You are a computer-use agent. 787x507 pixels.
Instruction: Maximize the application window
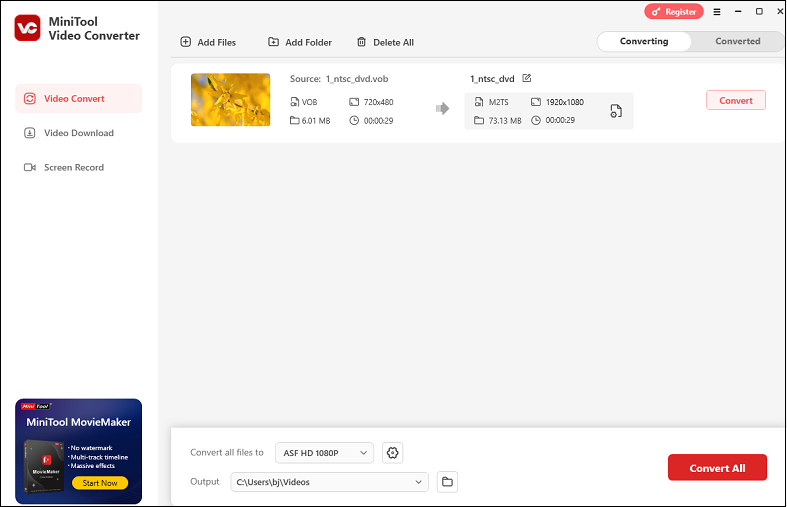(759, 11)
